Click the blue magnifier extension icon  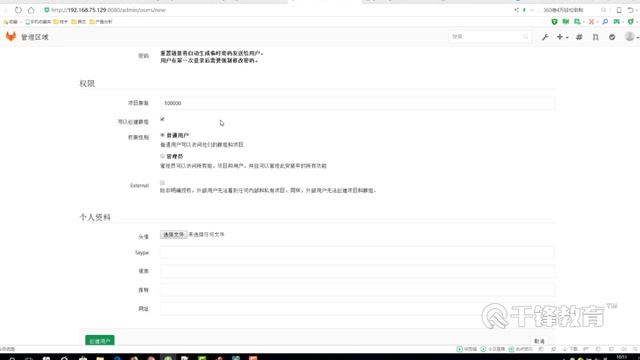click(605, 22)
